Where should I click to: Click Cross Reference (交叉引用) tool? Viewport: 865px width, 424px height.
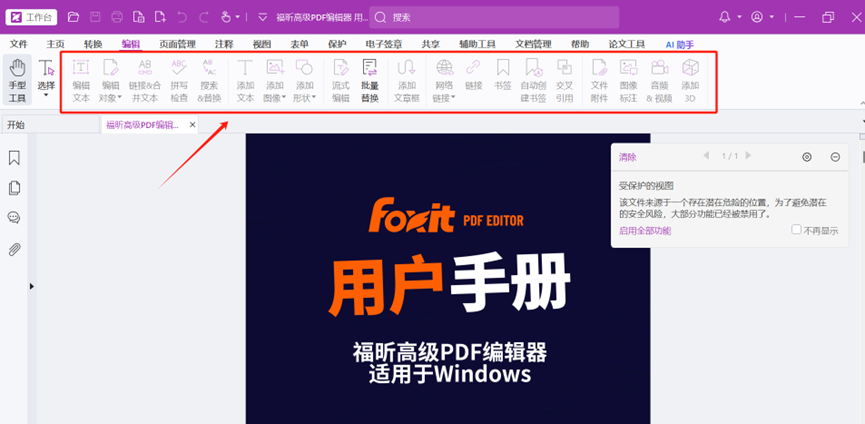[x=564, y=81]
